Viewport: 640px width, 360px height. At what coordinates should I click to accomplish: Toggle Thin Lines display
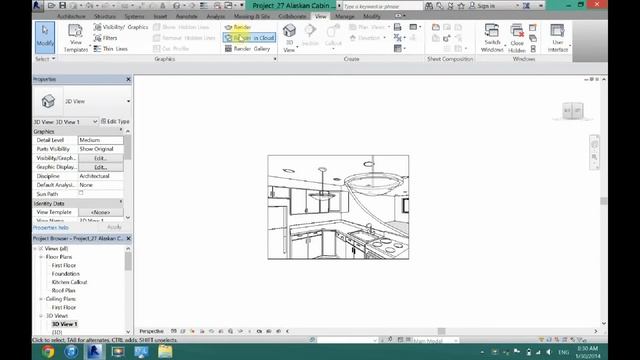(x=111, y=49)
